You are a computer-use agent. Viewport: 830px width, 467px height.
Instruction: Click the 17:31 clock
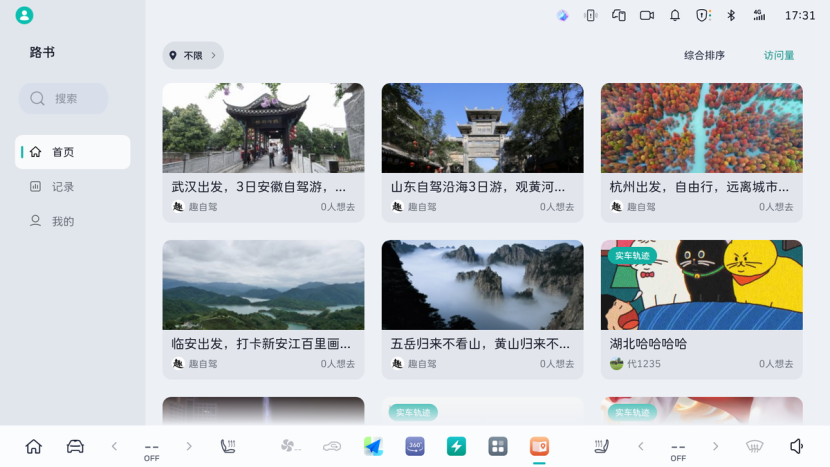point(800,15)
